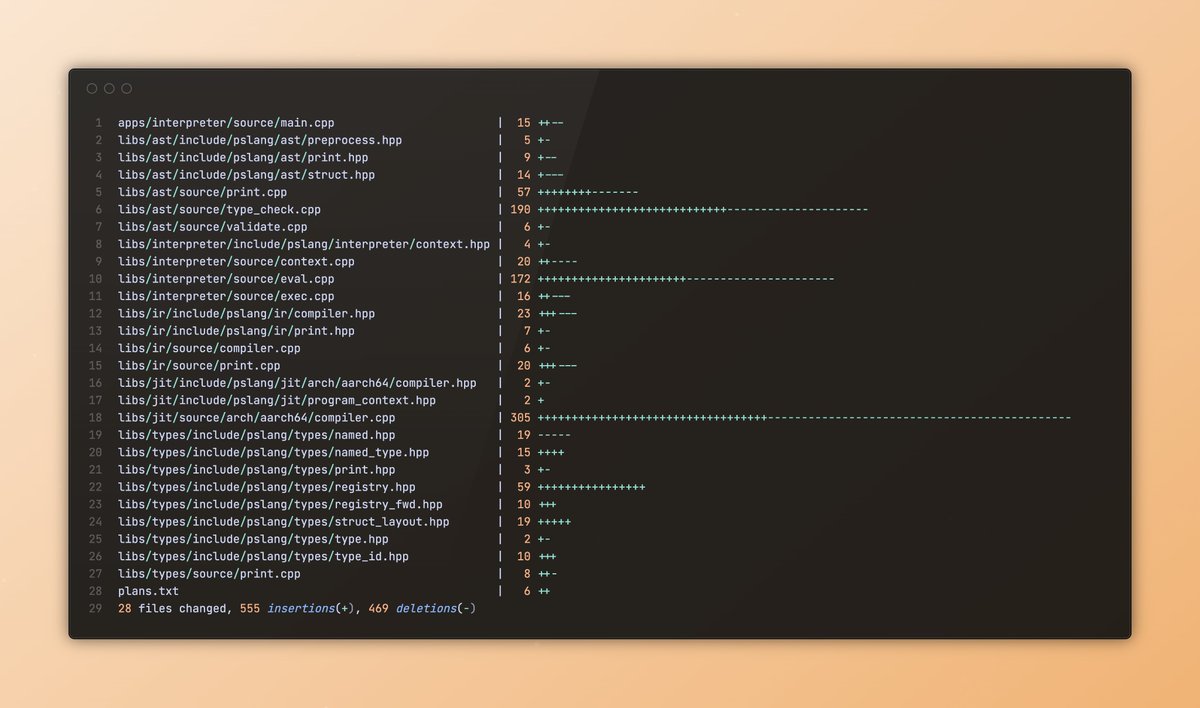The image size is (1200, 708).
Task: Select libs/ast/source/validate.cpp path
Action: pyautogui.click(x=213, y=227)
